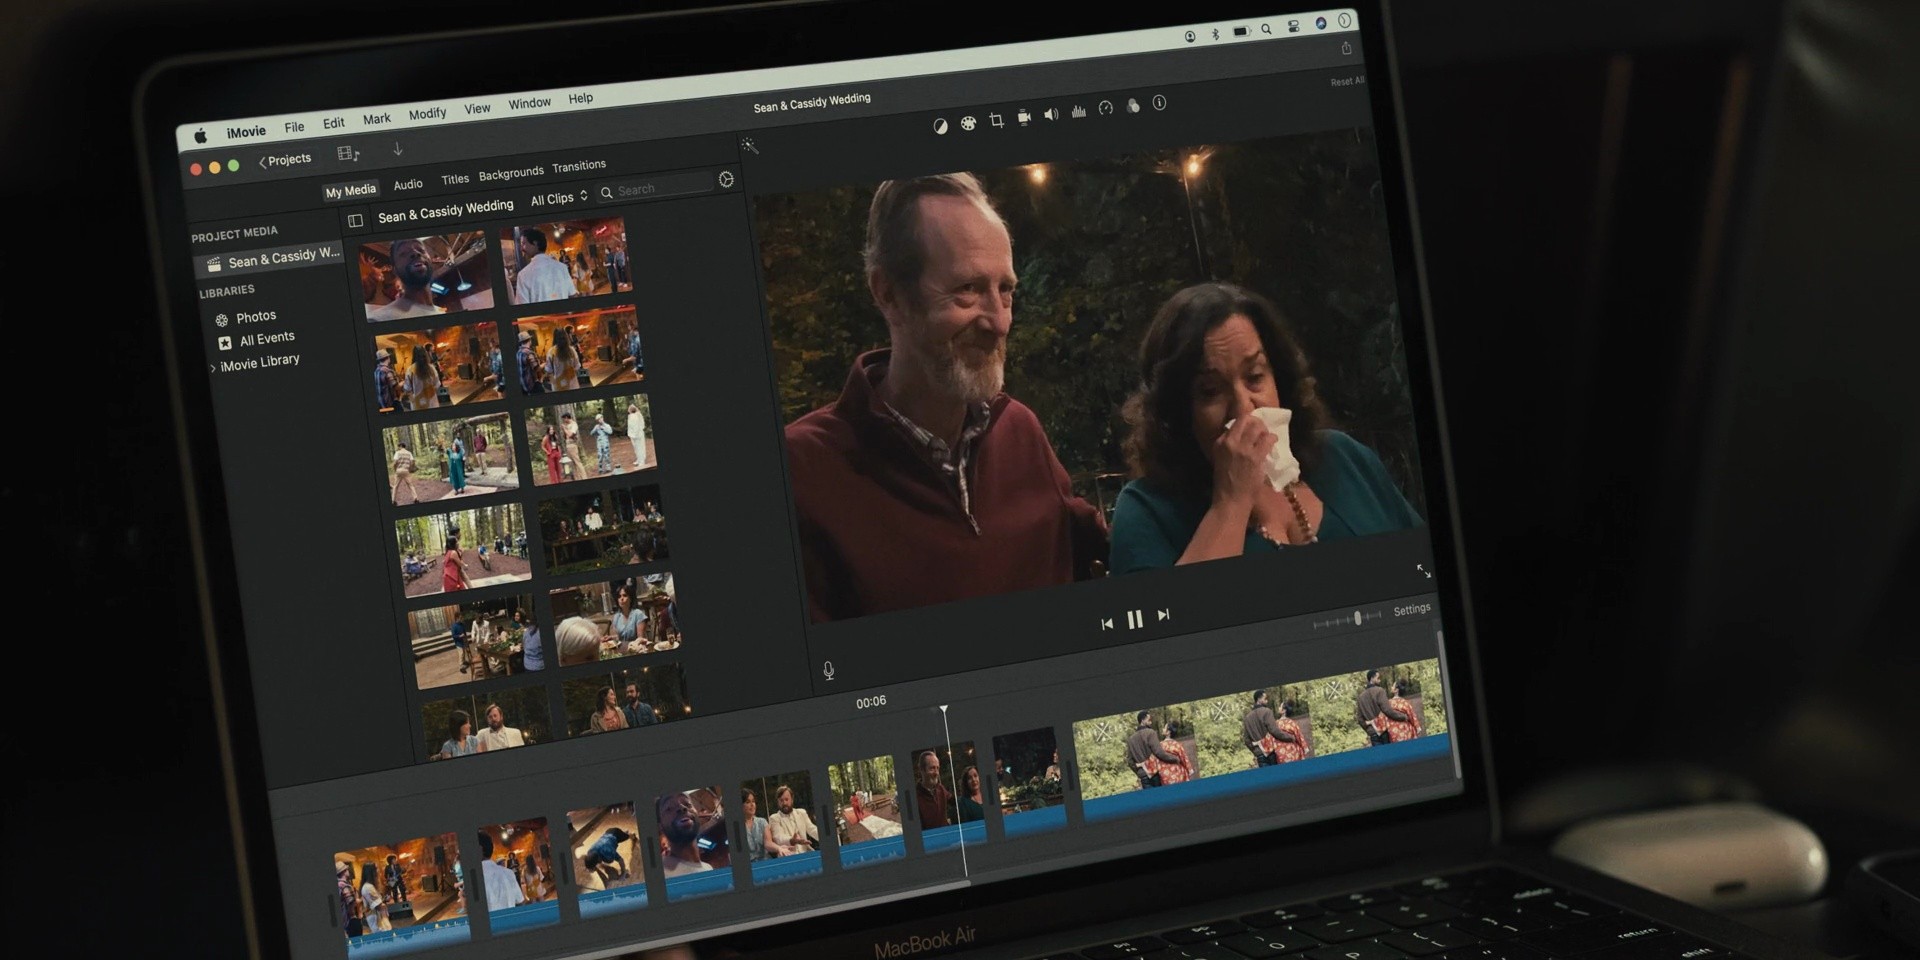Click the import media down arrow

point(398,149)
